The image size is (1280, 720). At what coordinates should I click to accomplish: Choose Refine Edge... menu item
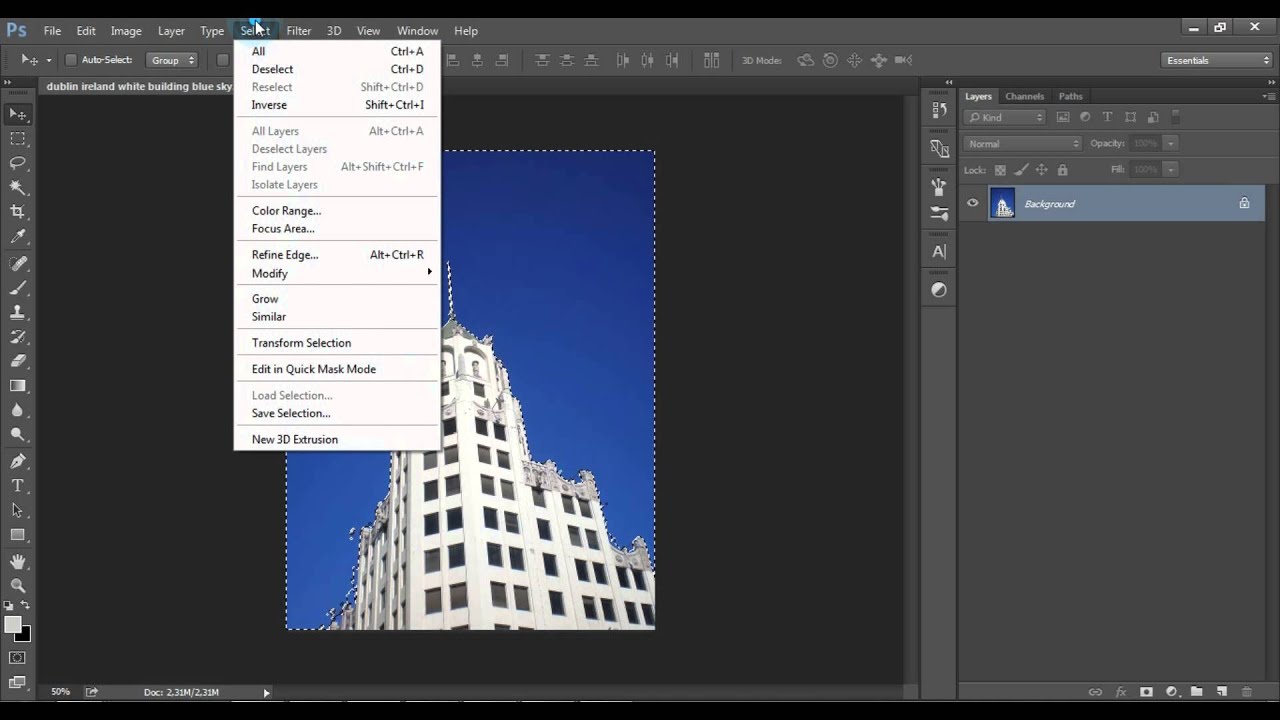click(337, 255)
